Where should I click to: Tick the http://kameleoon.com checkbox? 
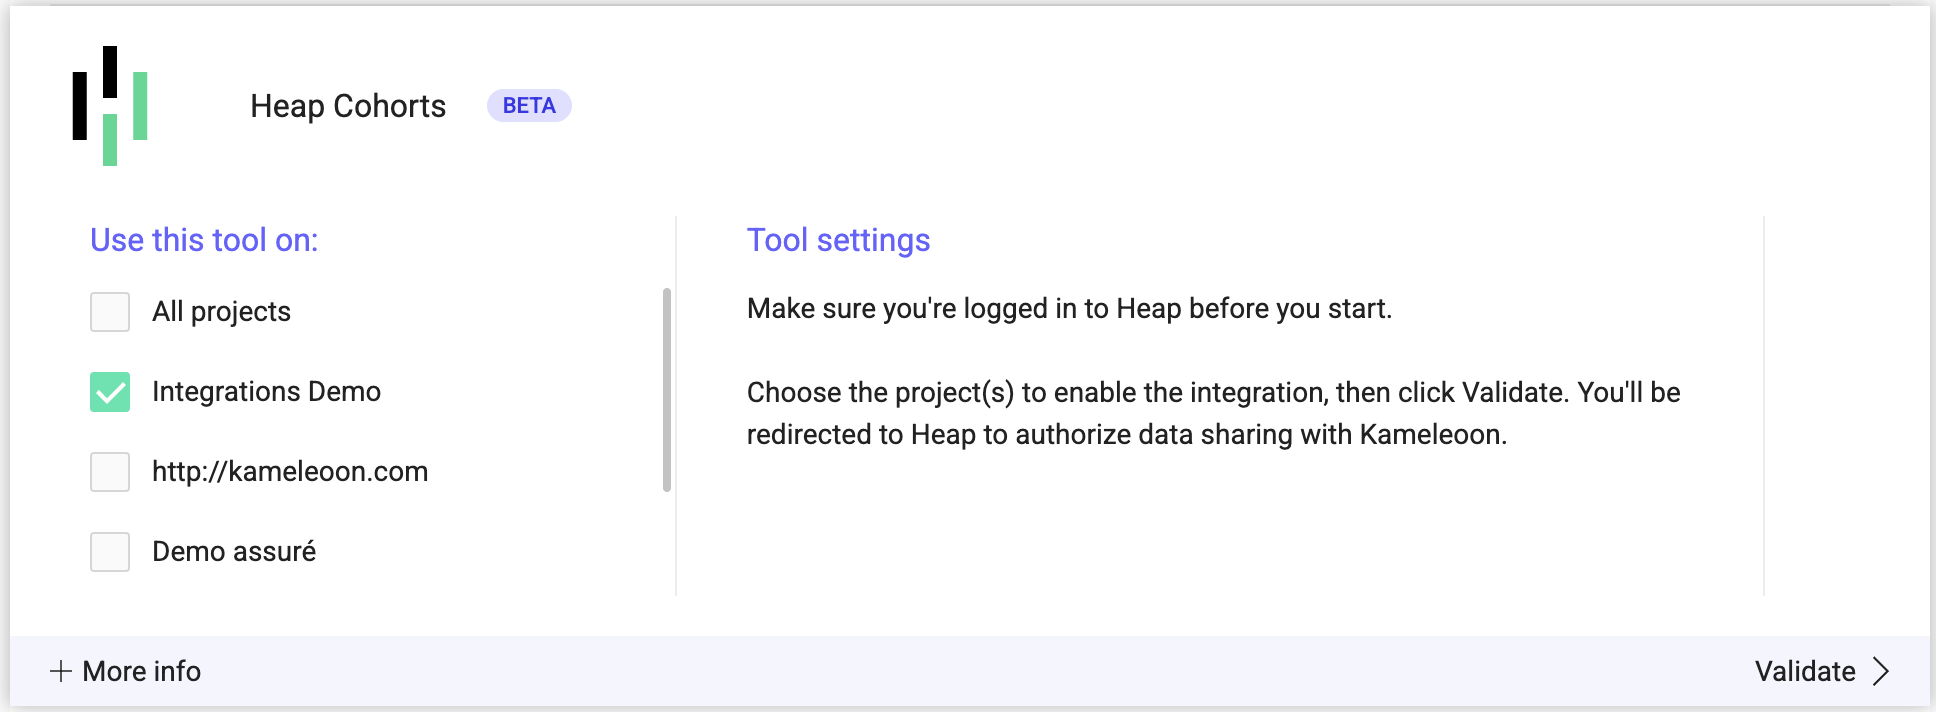click(x=110, y=472)
